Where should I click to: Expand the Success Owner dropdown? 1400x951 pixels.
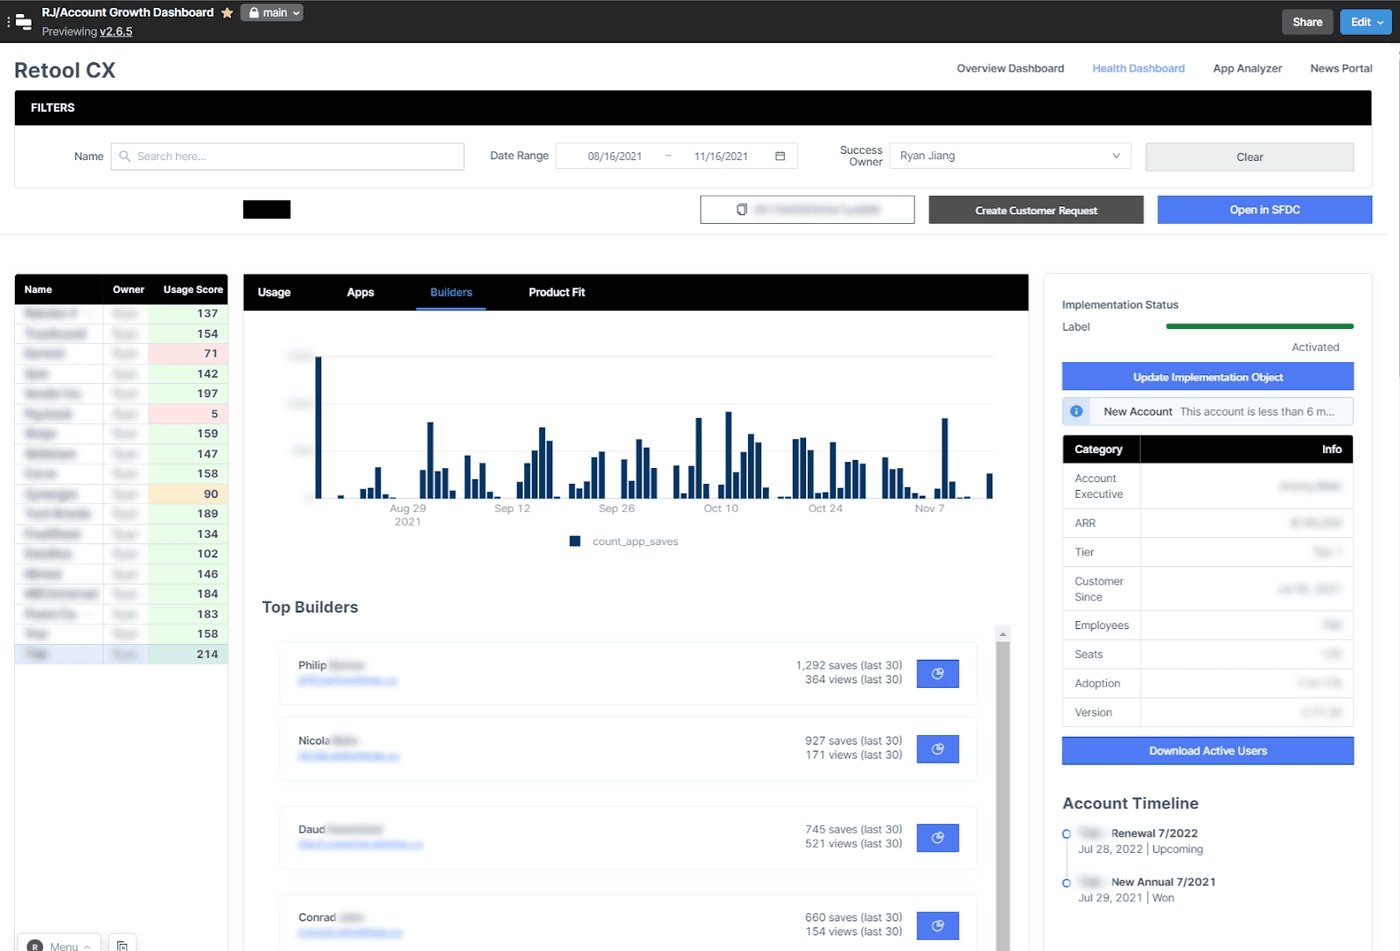pyautogui.click(x=1115, y=156)
